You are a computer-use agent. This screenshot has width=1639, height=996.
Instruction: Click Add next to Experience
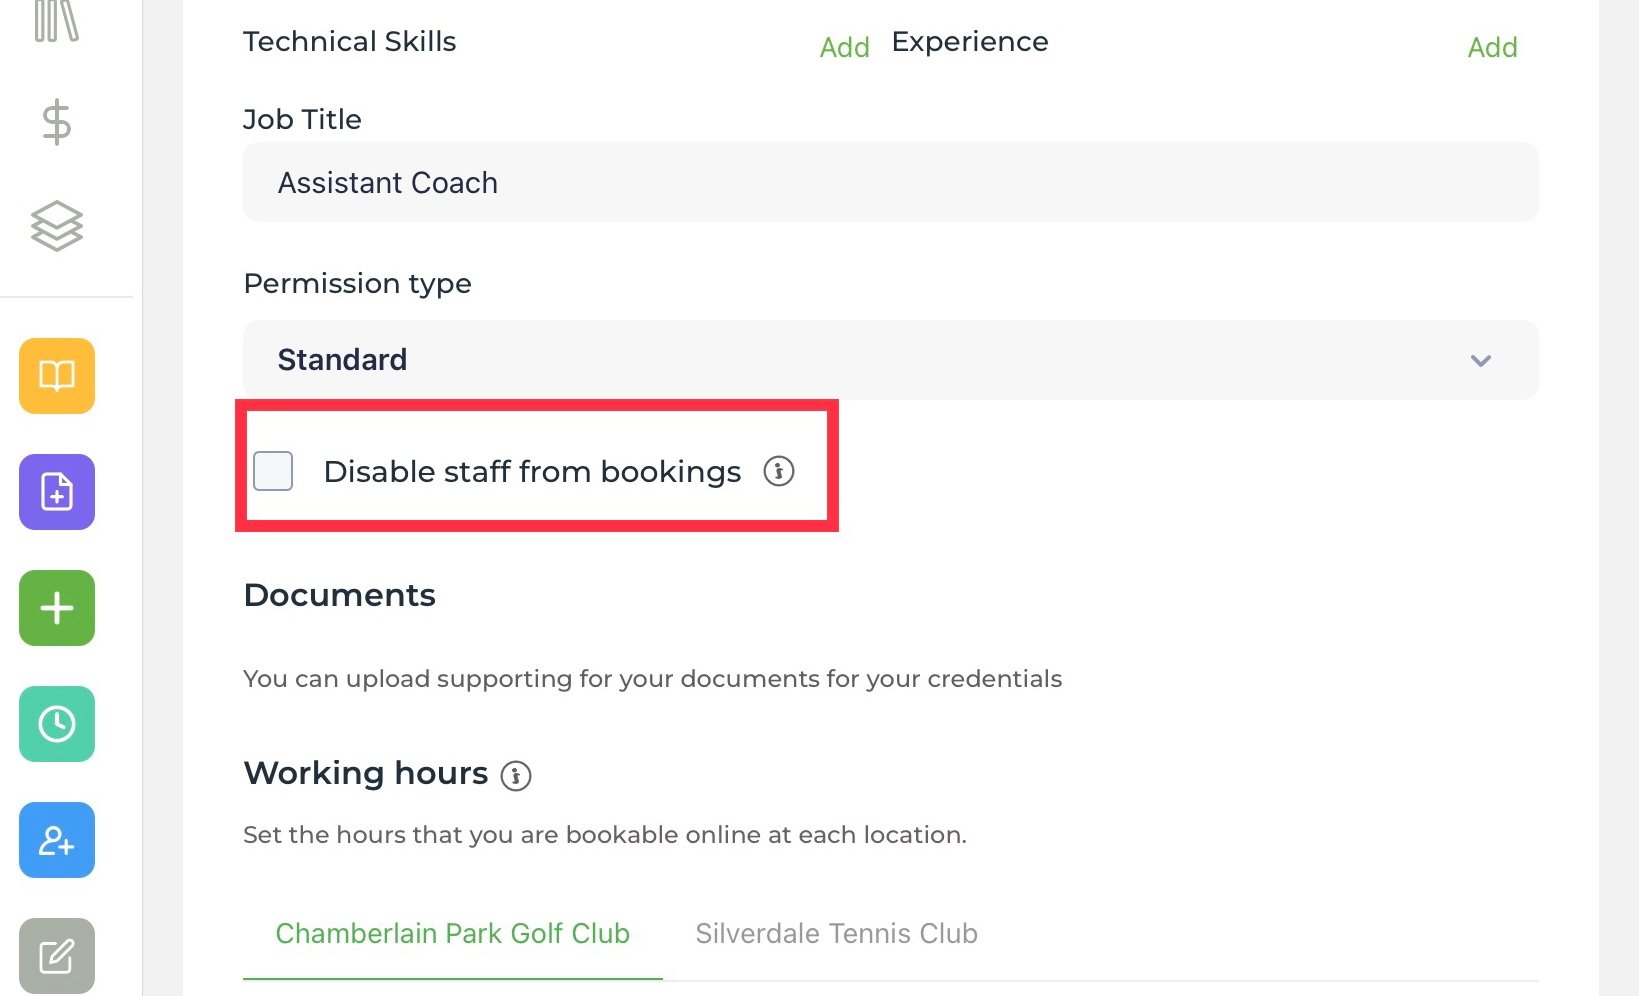1492,47
